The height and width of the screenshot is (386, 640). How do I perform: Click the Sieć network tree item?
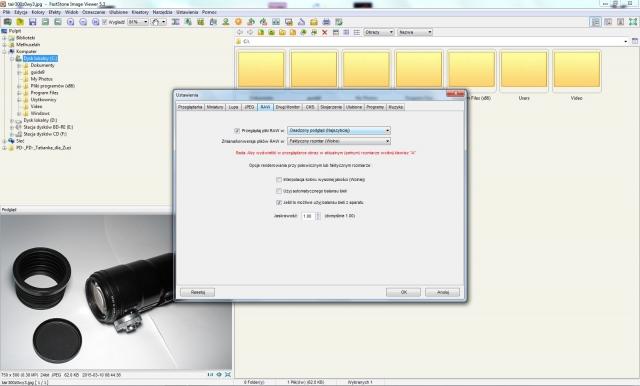point(20,141)
